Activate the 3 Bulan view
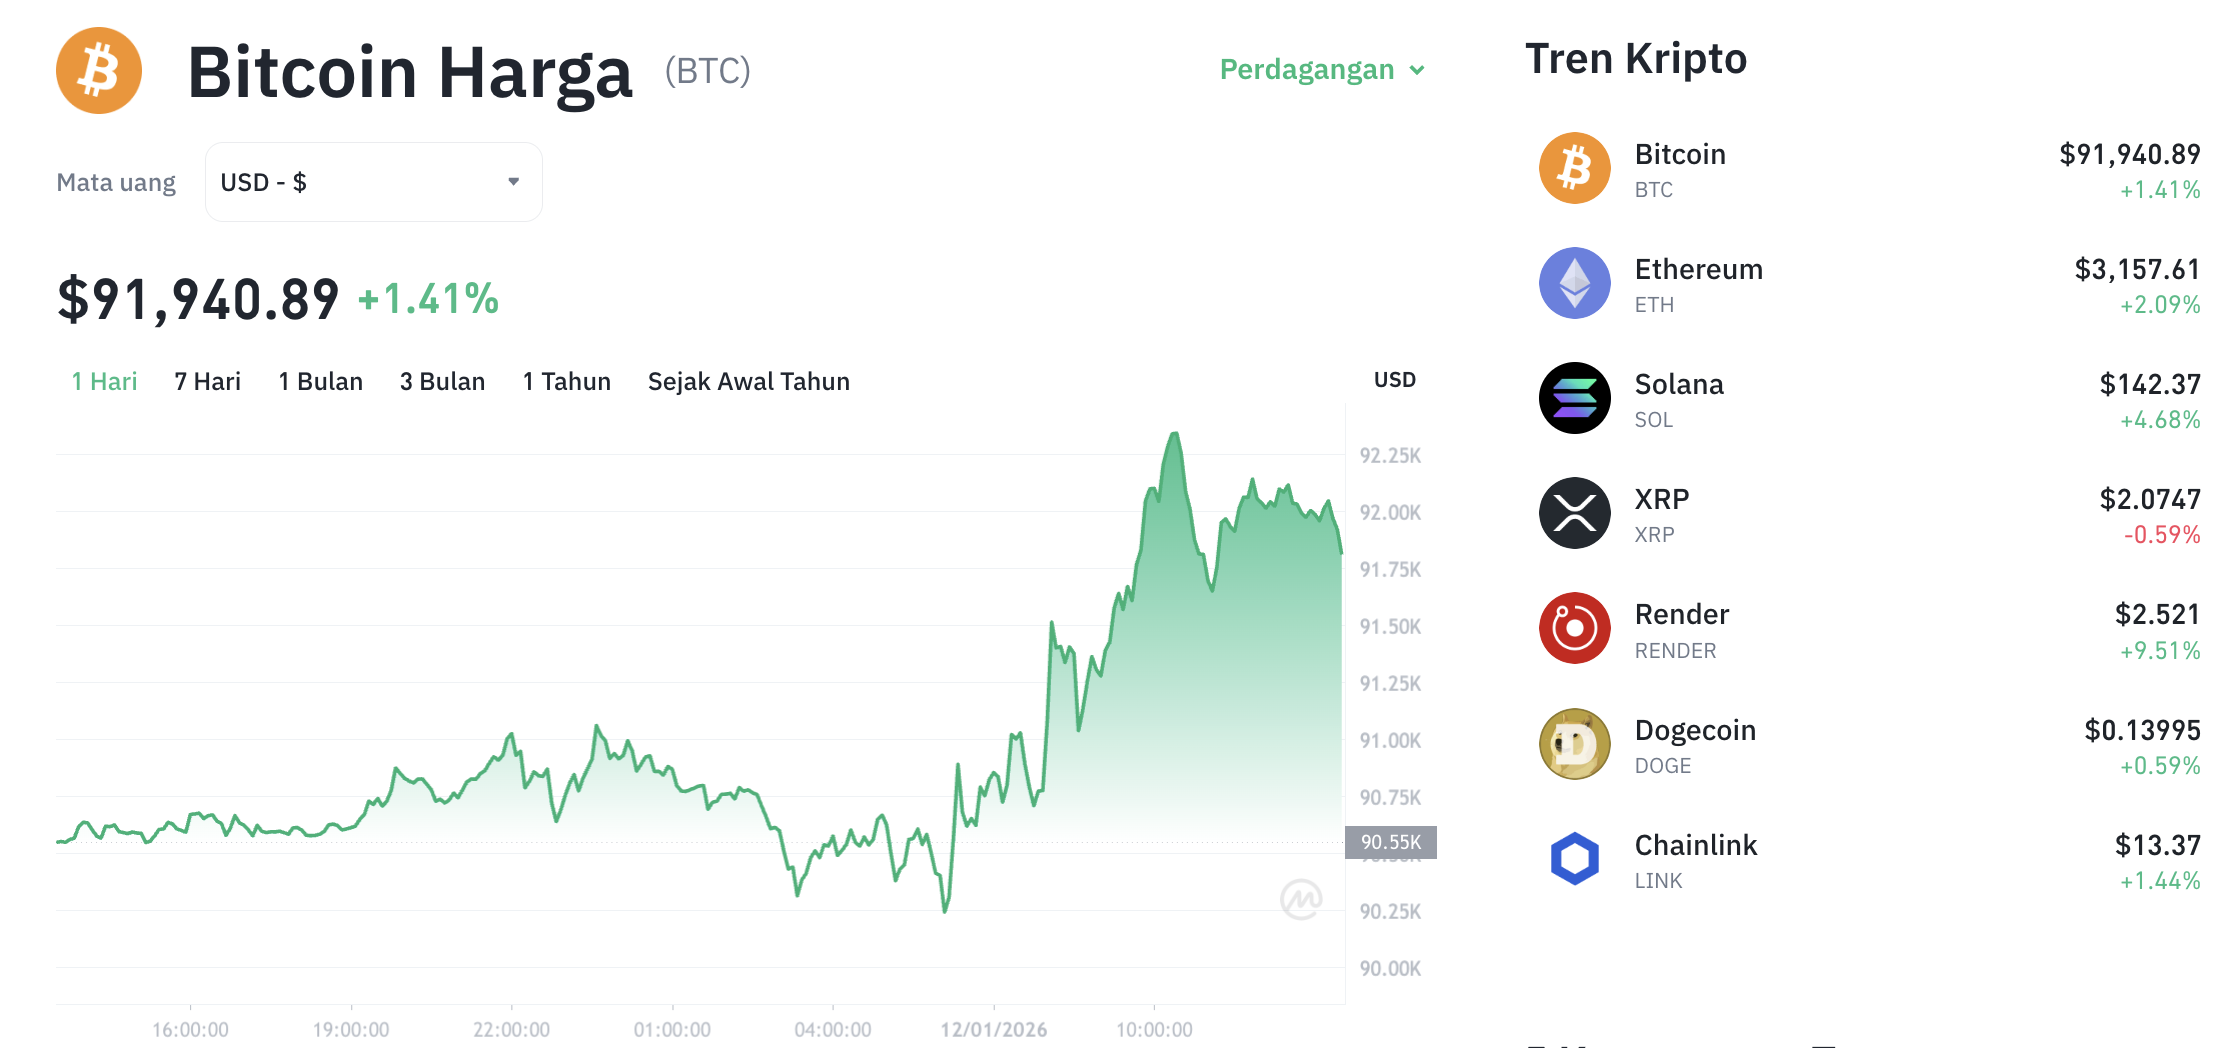2214x1048 pixels. 442,381
